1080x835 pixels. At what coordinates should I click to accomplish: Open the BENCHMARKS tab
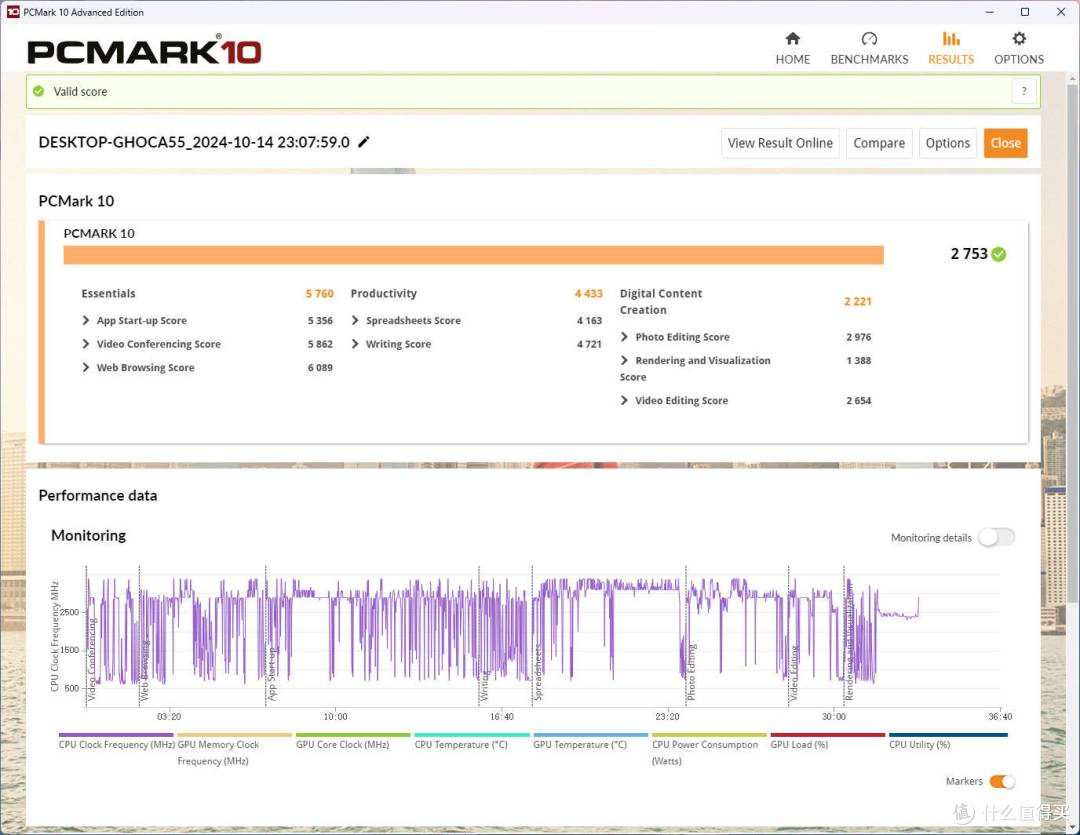point(869,48)
